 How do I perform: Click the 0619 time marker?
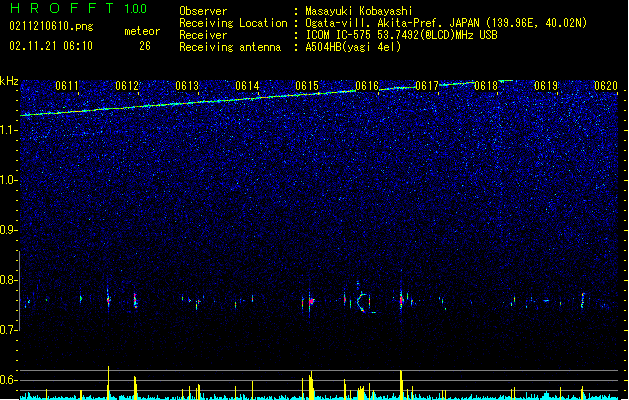(x=546, y=86)
